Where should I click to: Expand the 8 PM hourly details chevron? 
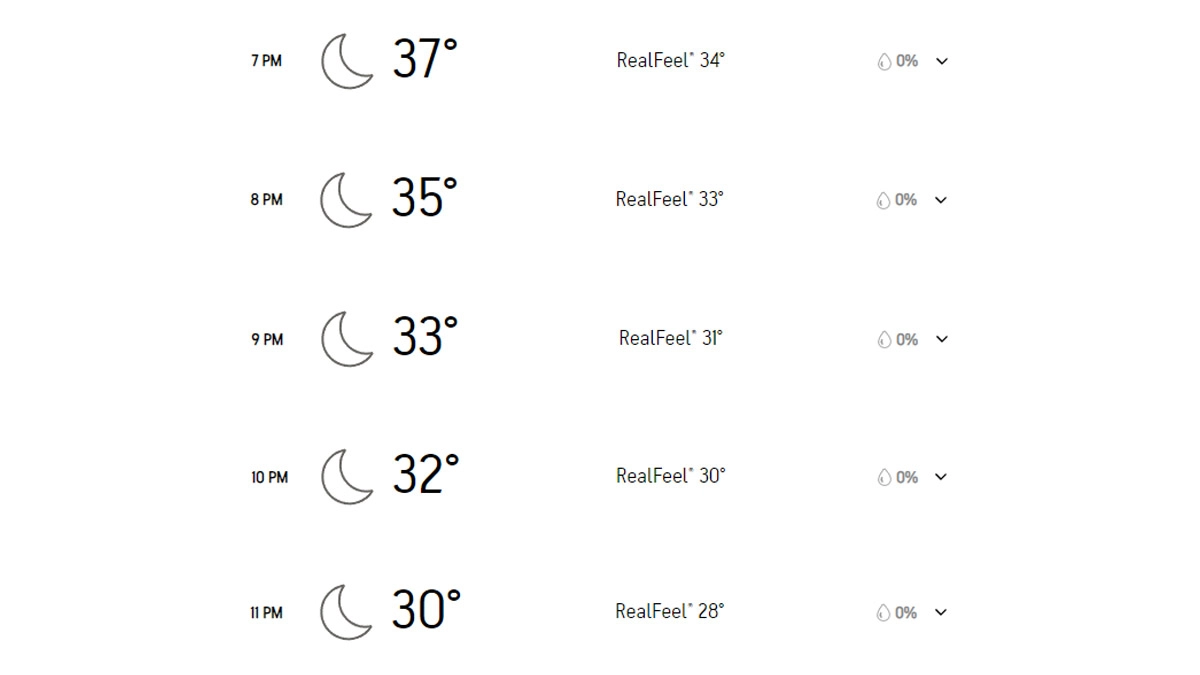pos(941,200)
